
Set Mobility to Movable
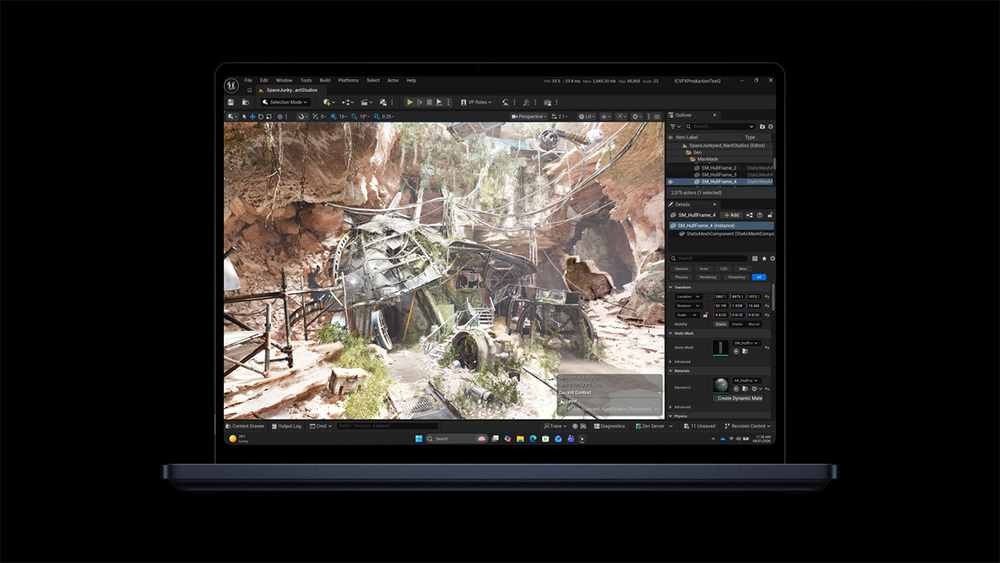(754, 325)
